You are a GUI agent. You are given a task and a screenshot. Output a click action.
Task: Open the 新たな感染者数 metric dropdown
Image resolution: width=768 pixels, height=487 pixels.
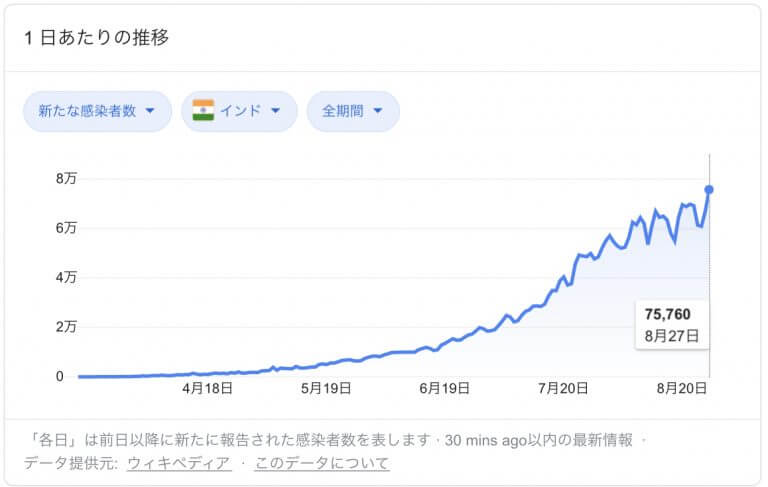point(97,111)
